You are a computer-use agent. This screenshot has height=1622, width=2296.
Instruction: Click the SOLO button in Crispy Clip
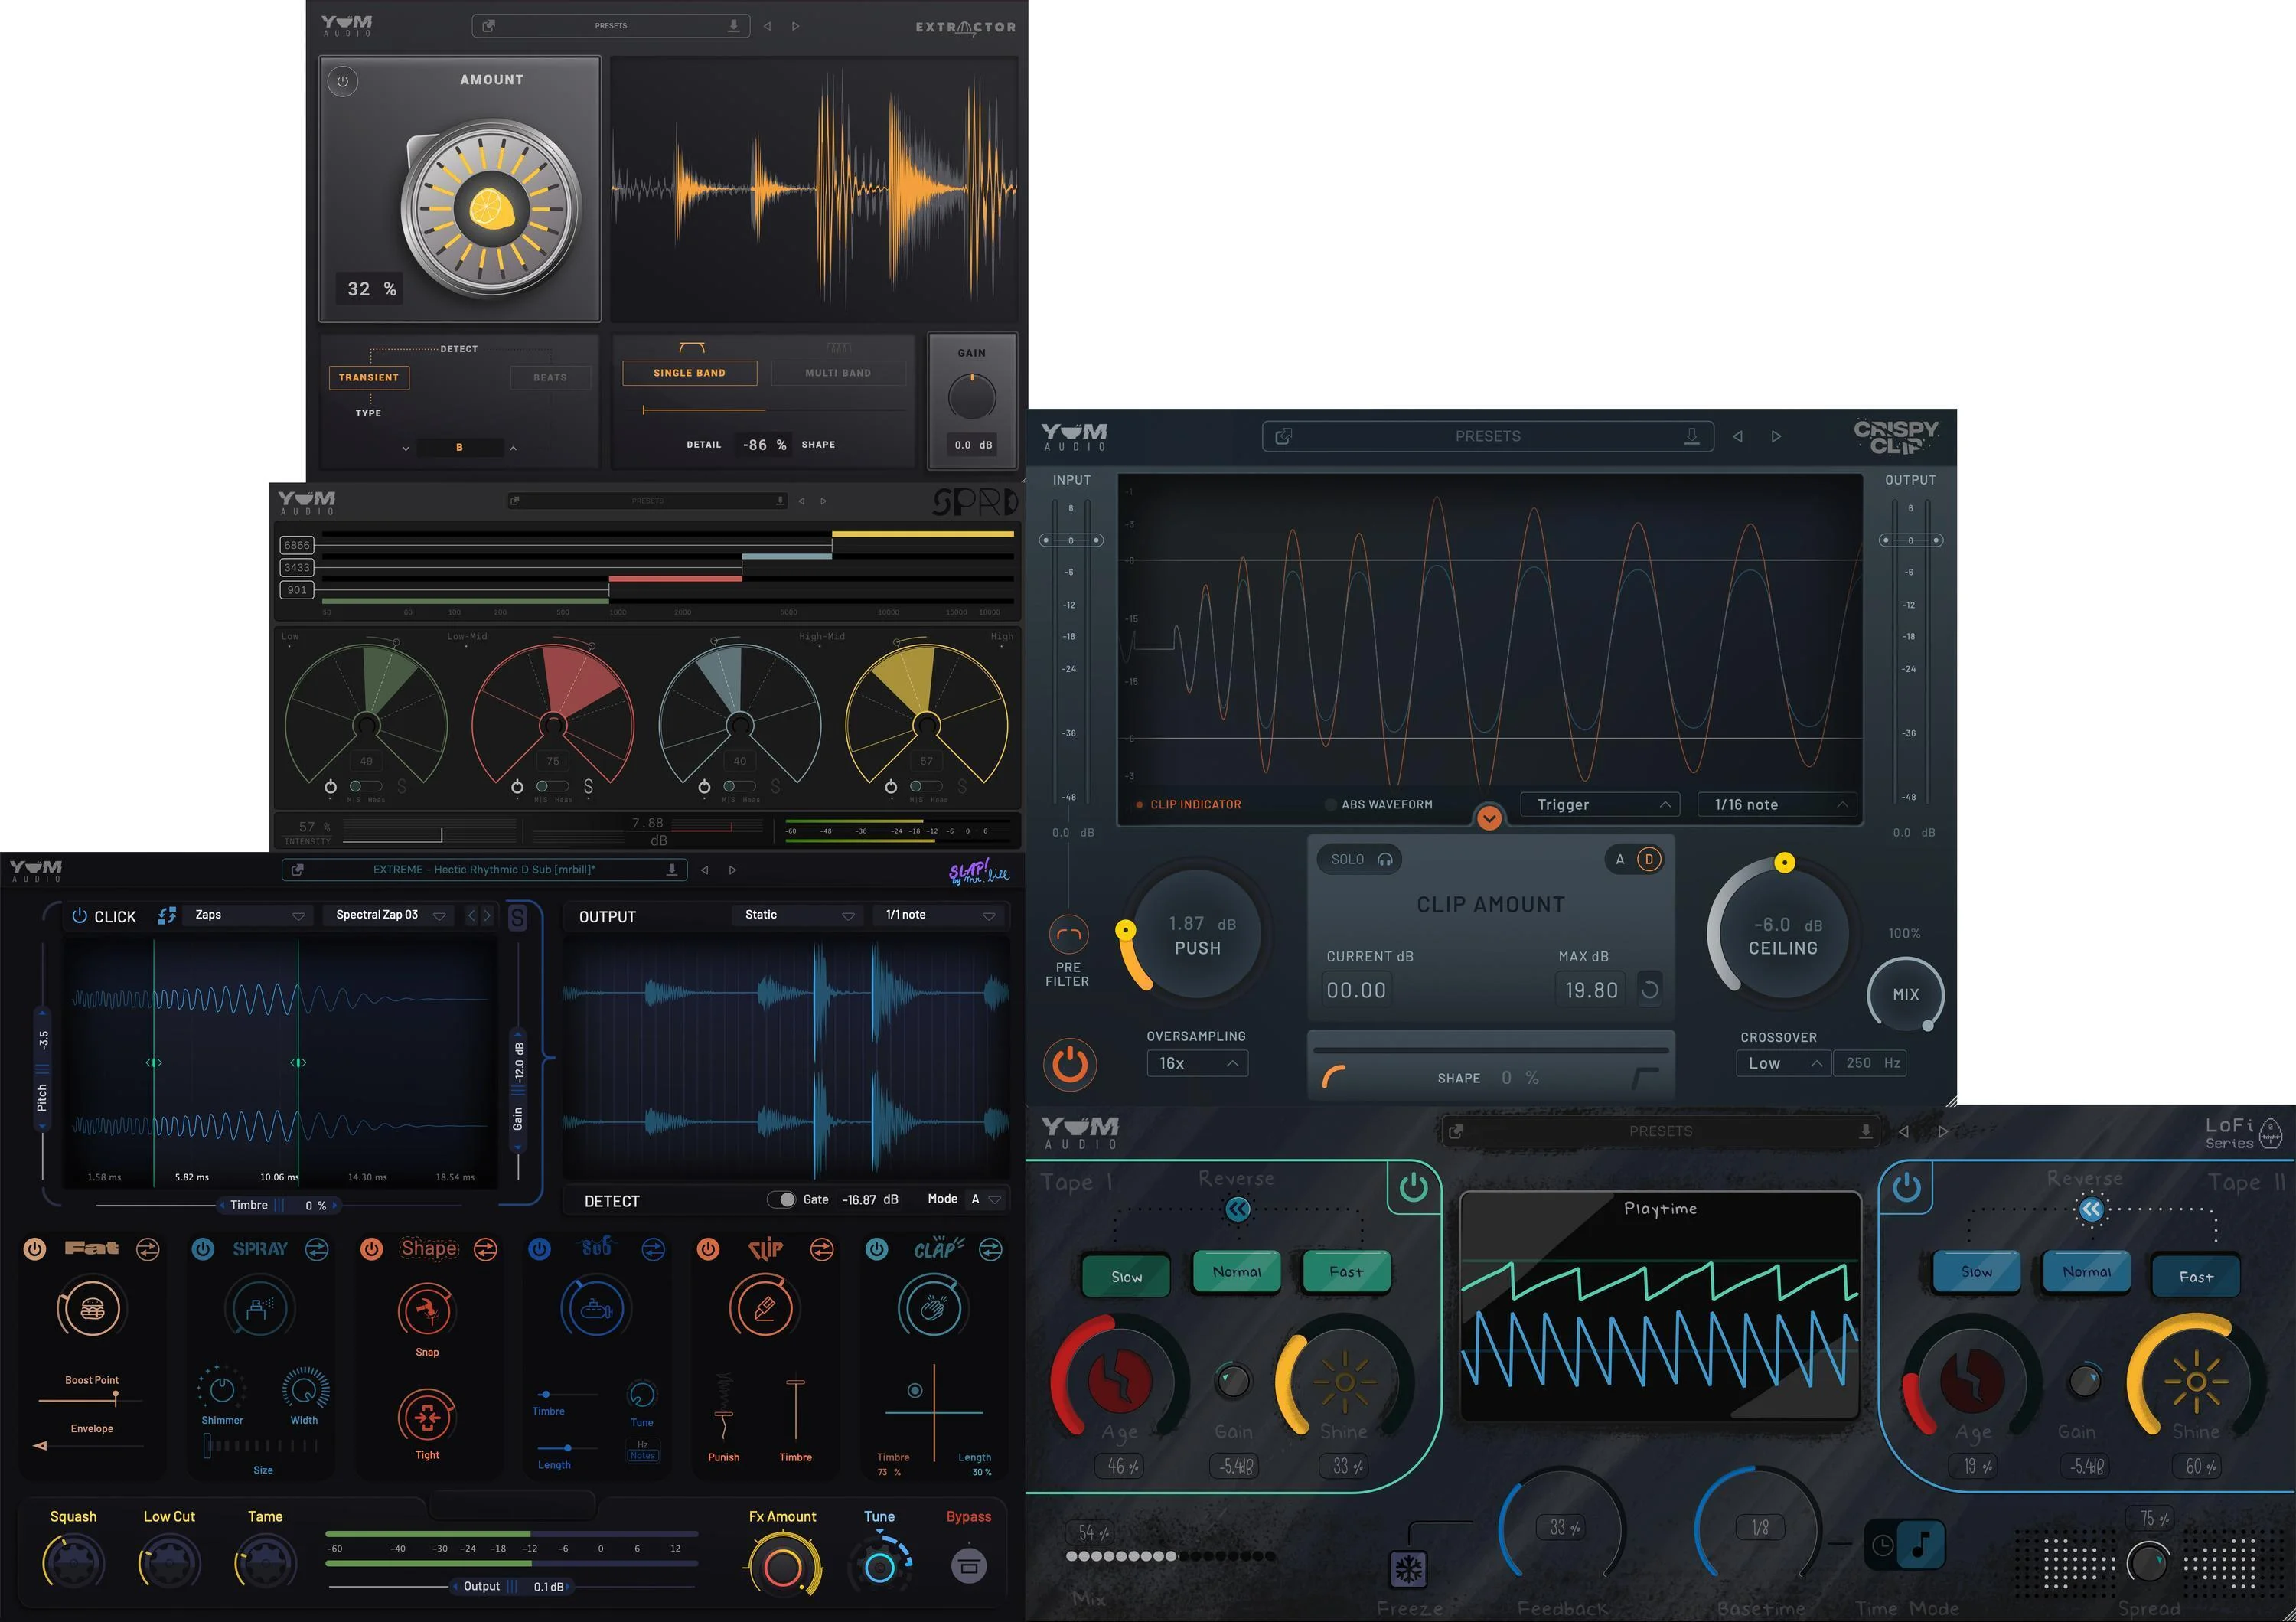[1360, 859]
